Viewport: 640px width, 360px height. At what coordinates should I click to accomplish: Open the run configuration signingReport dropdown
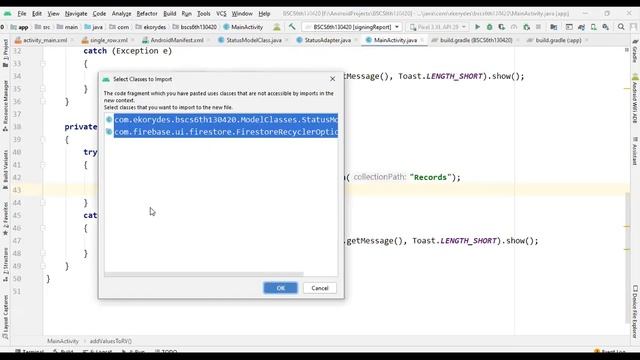pyautogui.click(x=352, y=27)
